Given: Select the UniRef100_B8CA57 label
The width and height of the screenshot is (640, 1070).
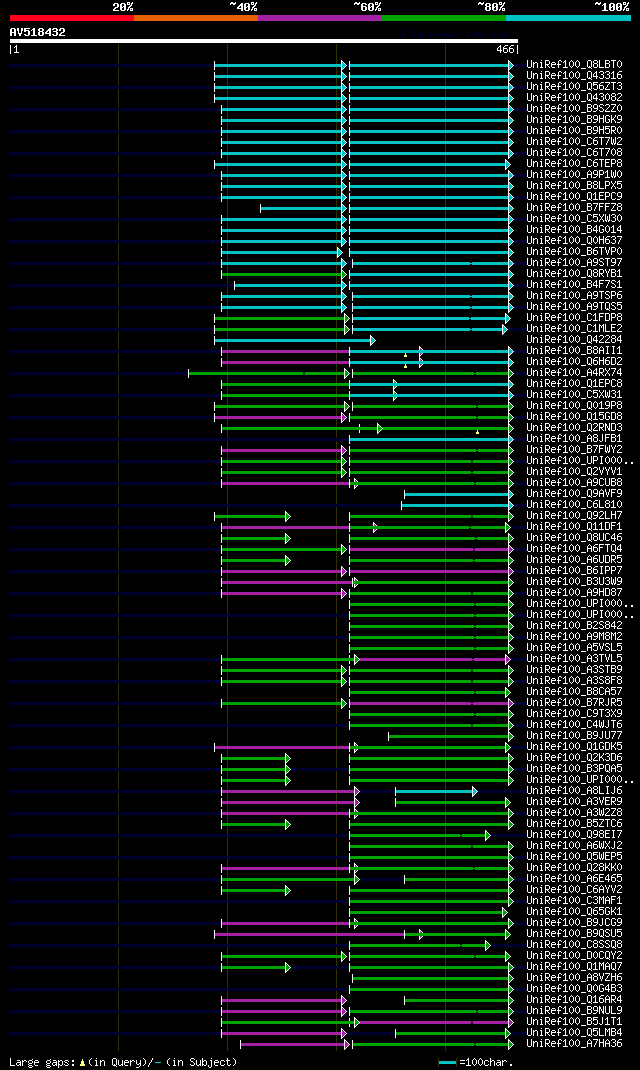Looking at the screenshot, I should point(574,691).
